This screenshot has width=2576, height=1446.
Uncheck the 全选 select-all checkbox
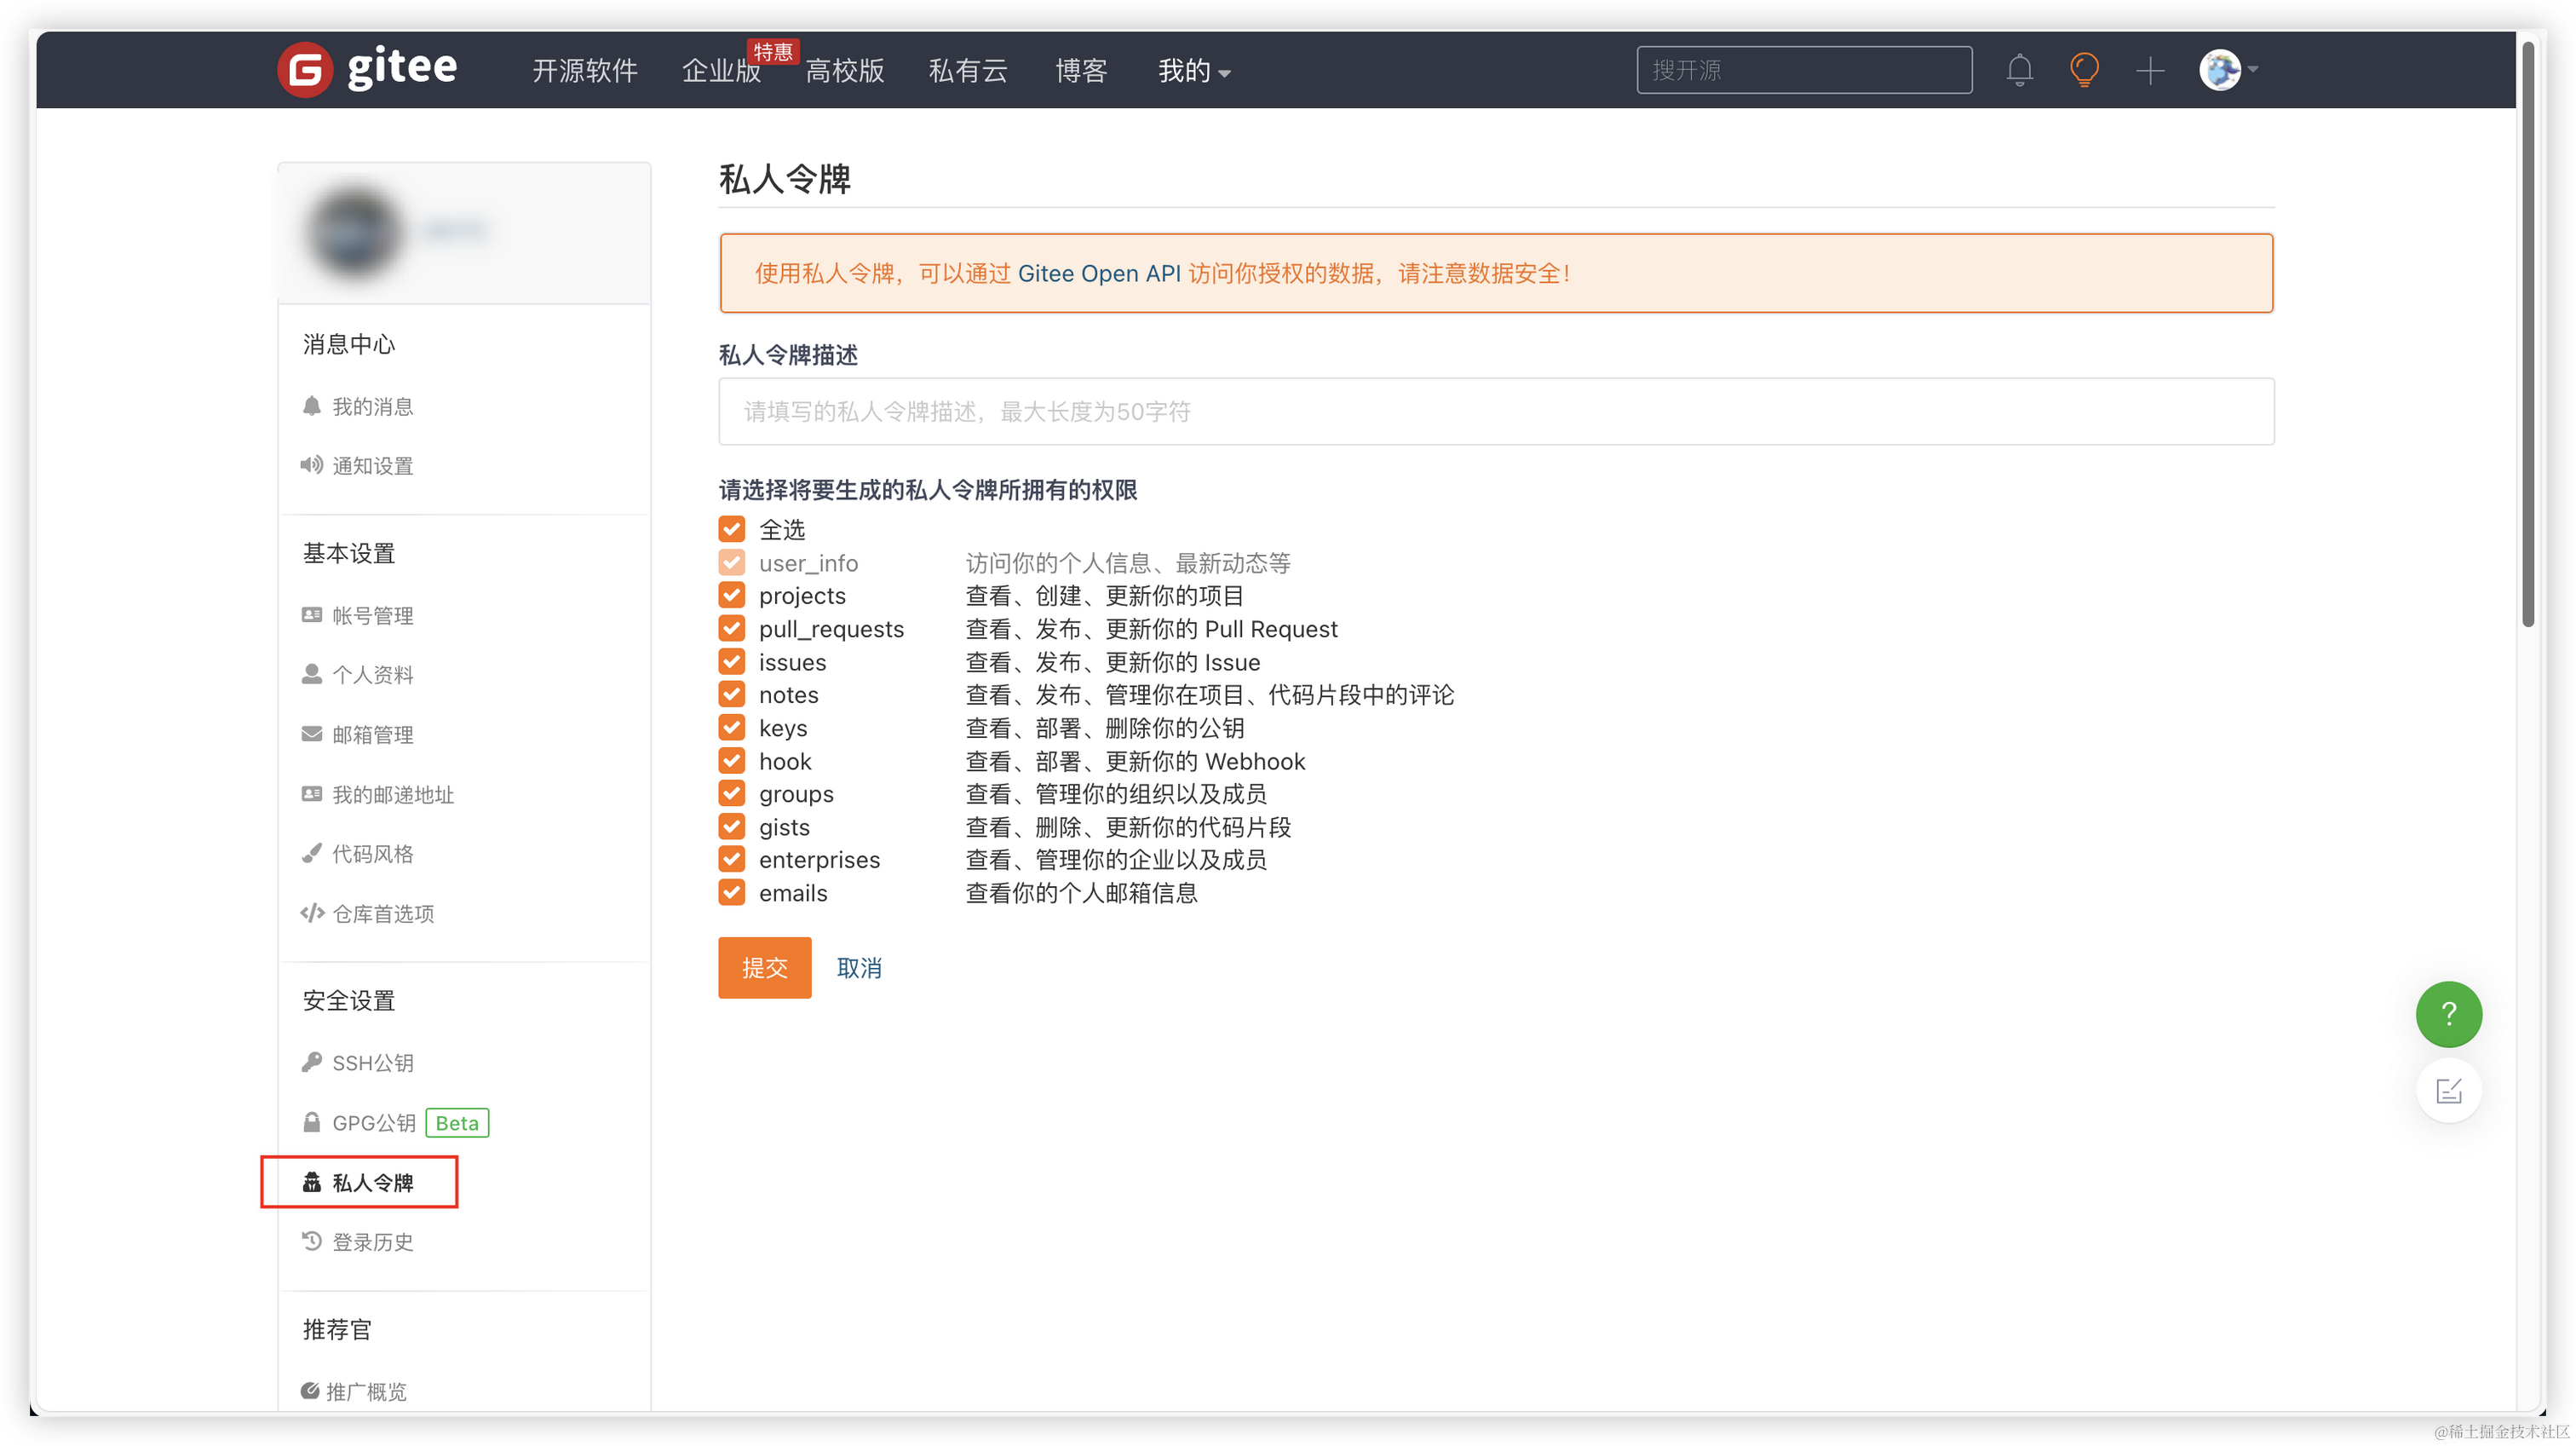point(732,529)
